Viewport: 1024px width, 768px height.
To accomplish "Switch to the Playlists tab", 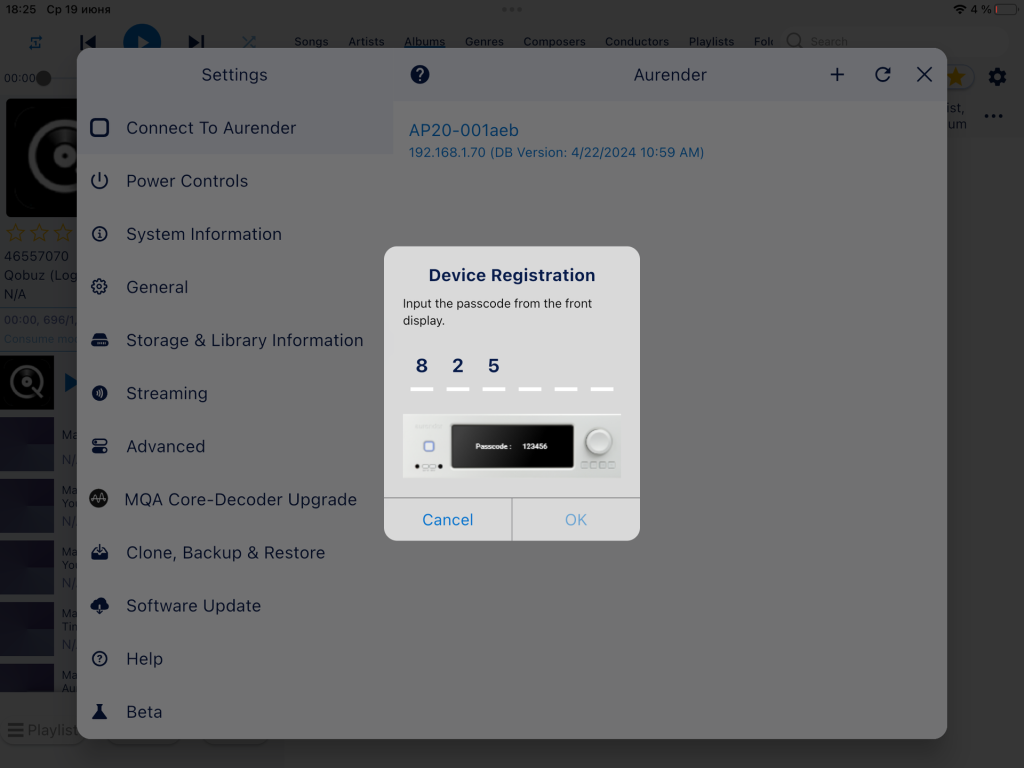I will click(711, 41).
